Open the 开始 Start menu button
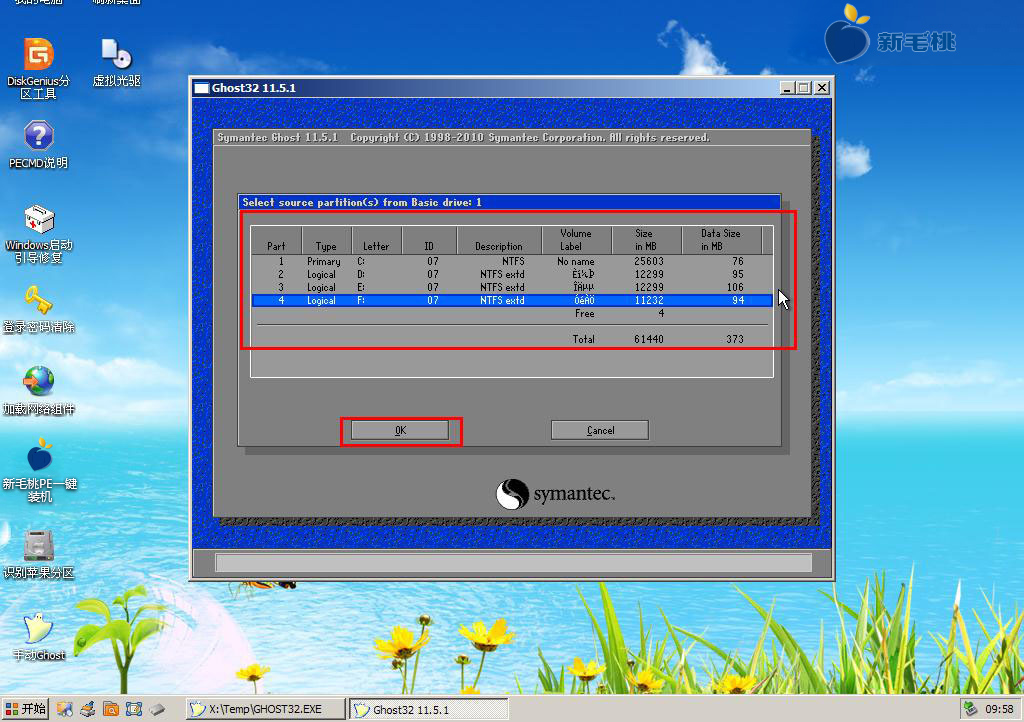This screenshot has width=1024, height=722. 25,709
